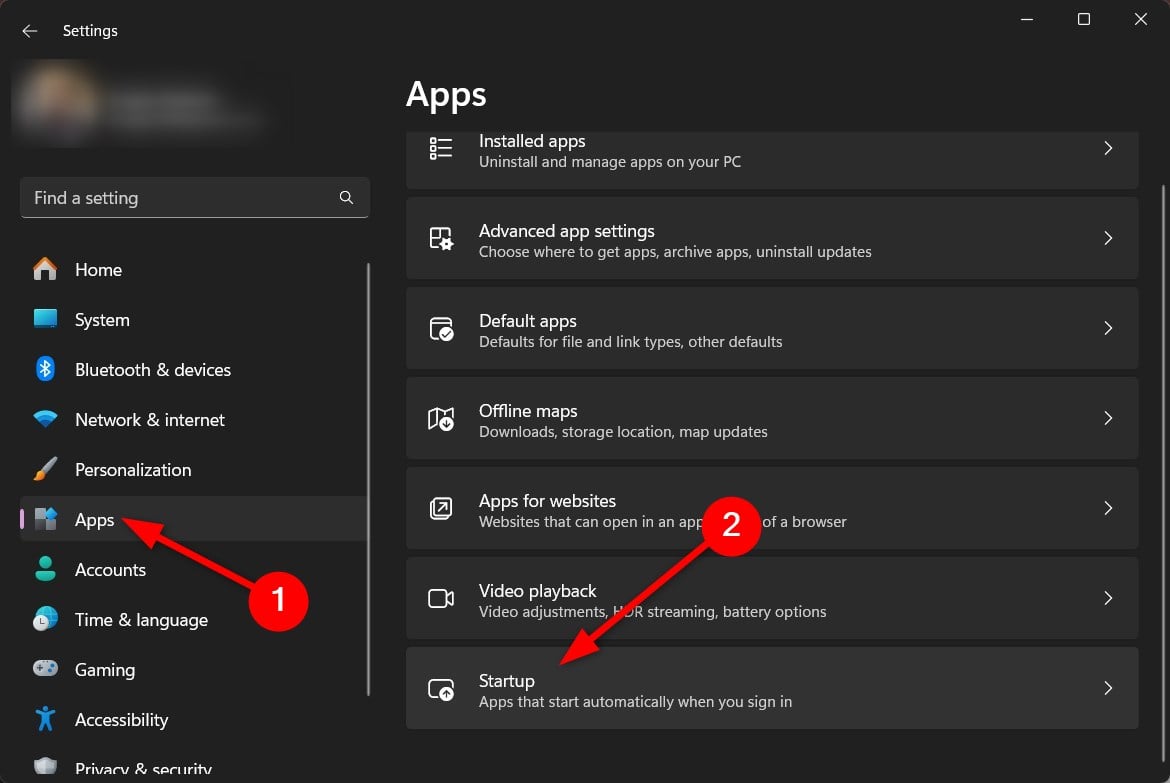Open Startup apps page
The height and width of the screenshot is (783, 1170).
coord(772,688)
